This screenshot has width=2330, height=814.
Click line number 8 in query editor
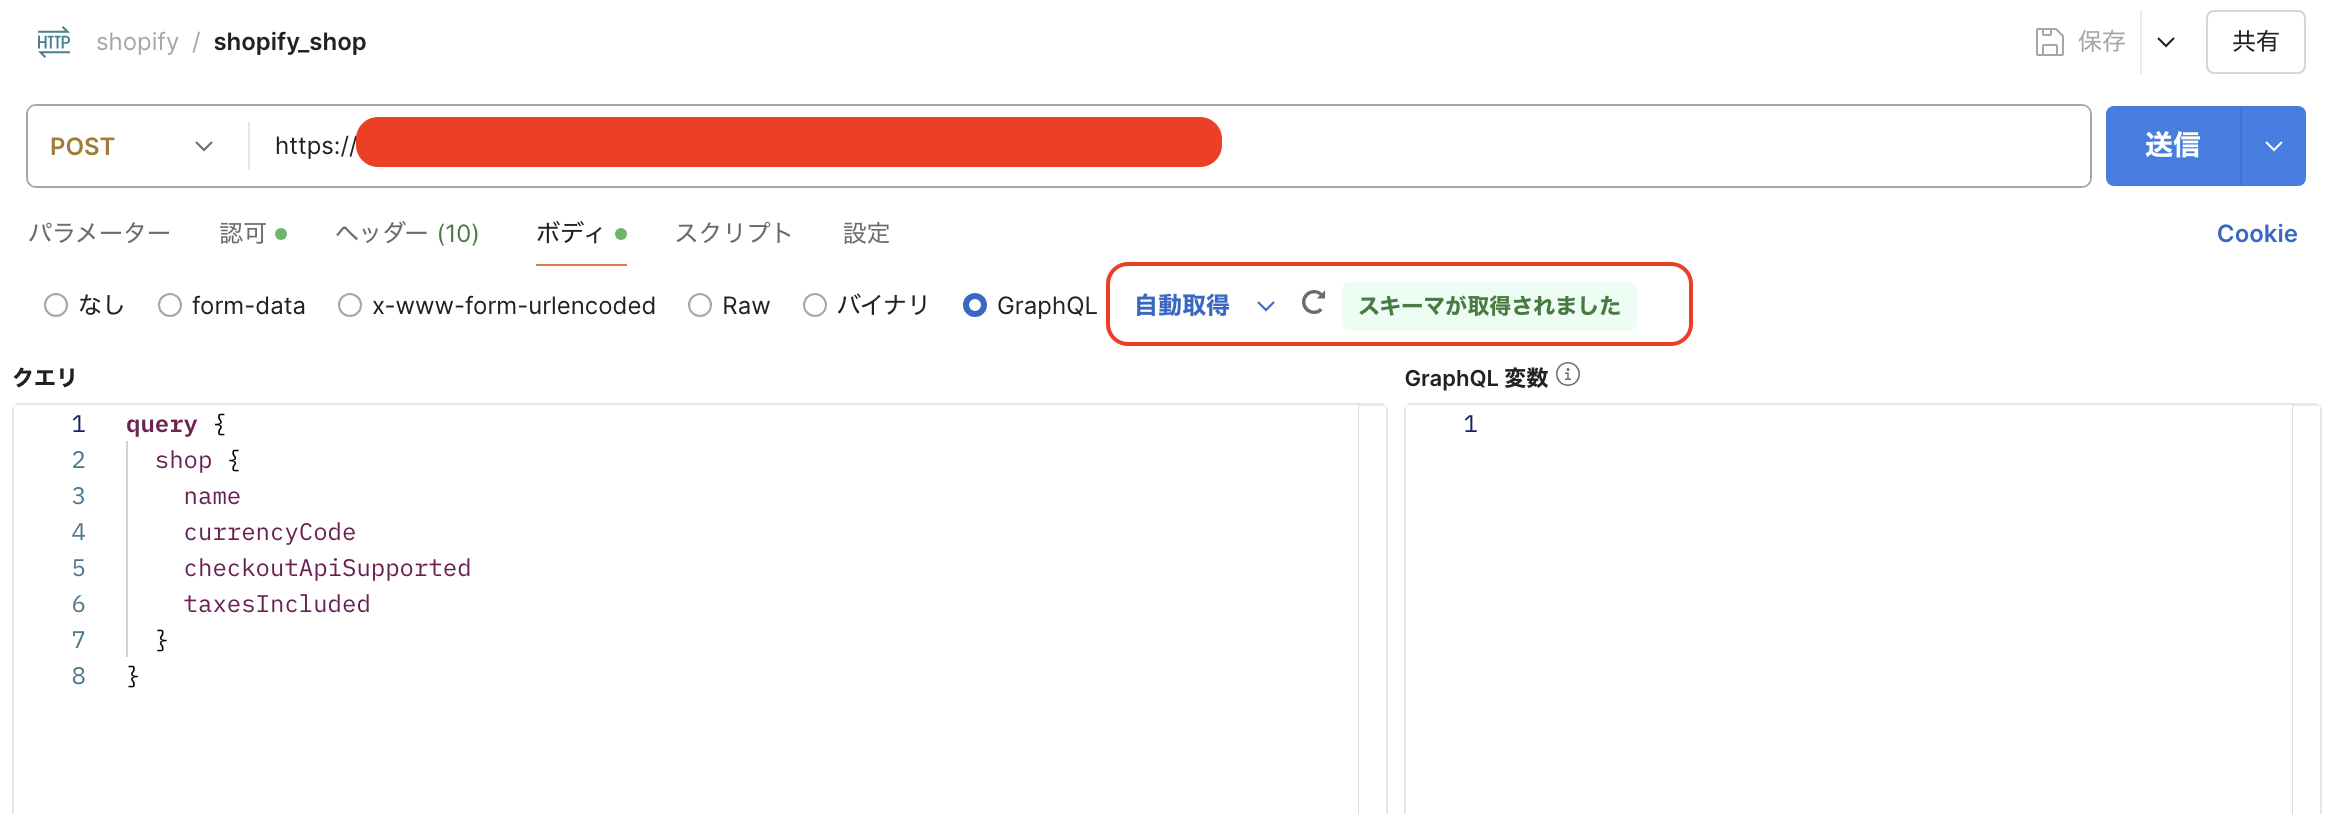tap(78, 676)
